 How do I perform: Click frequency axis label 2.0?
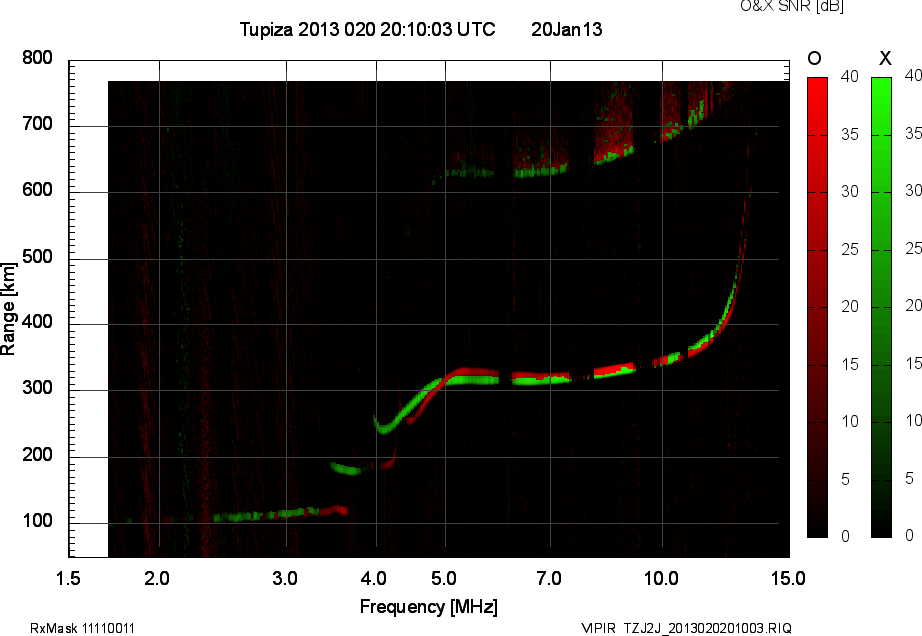157,579
